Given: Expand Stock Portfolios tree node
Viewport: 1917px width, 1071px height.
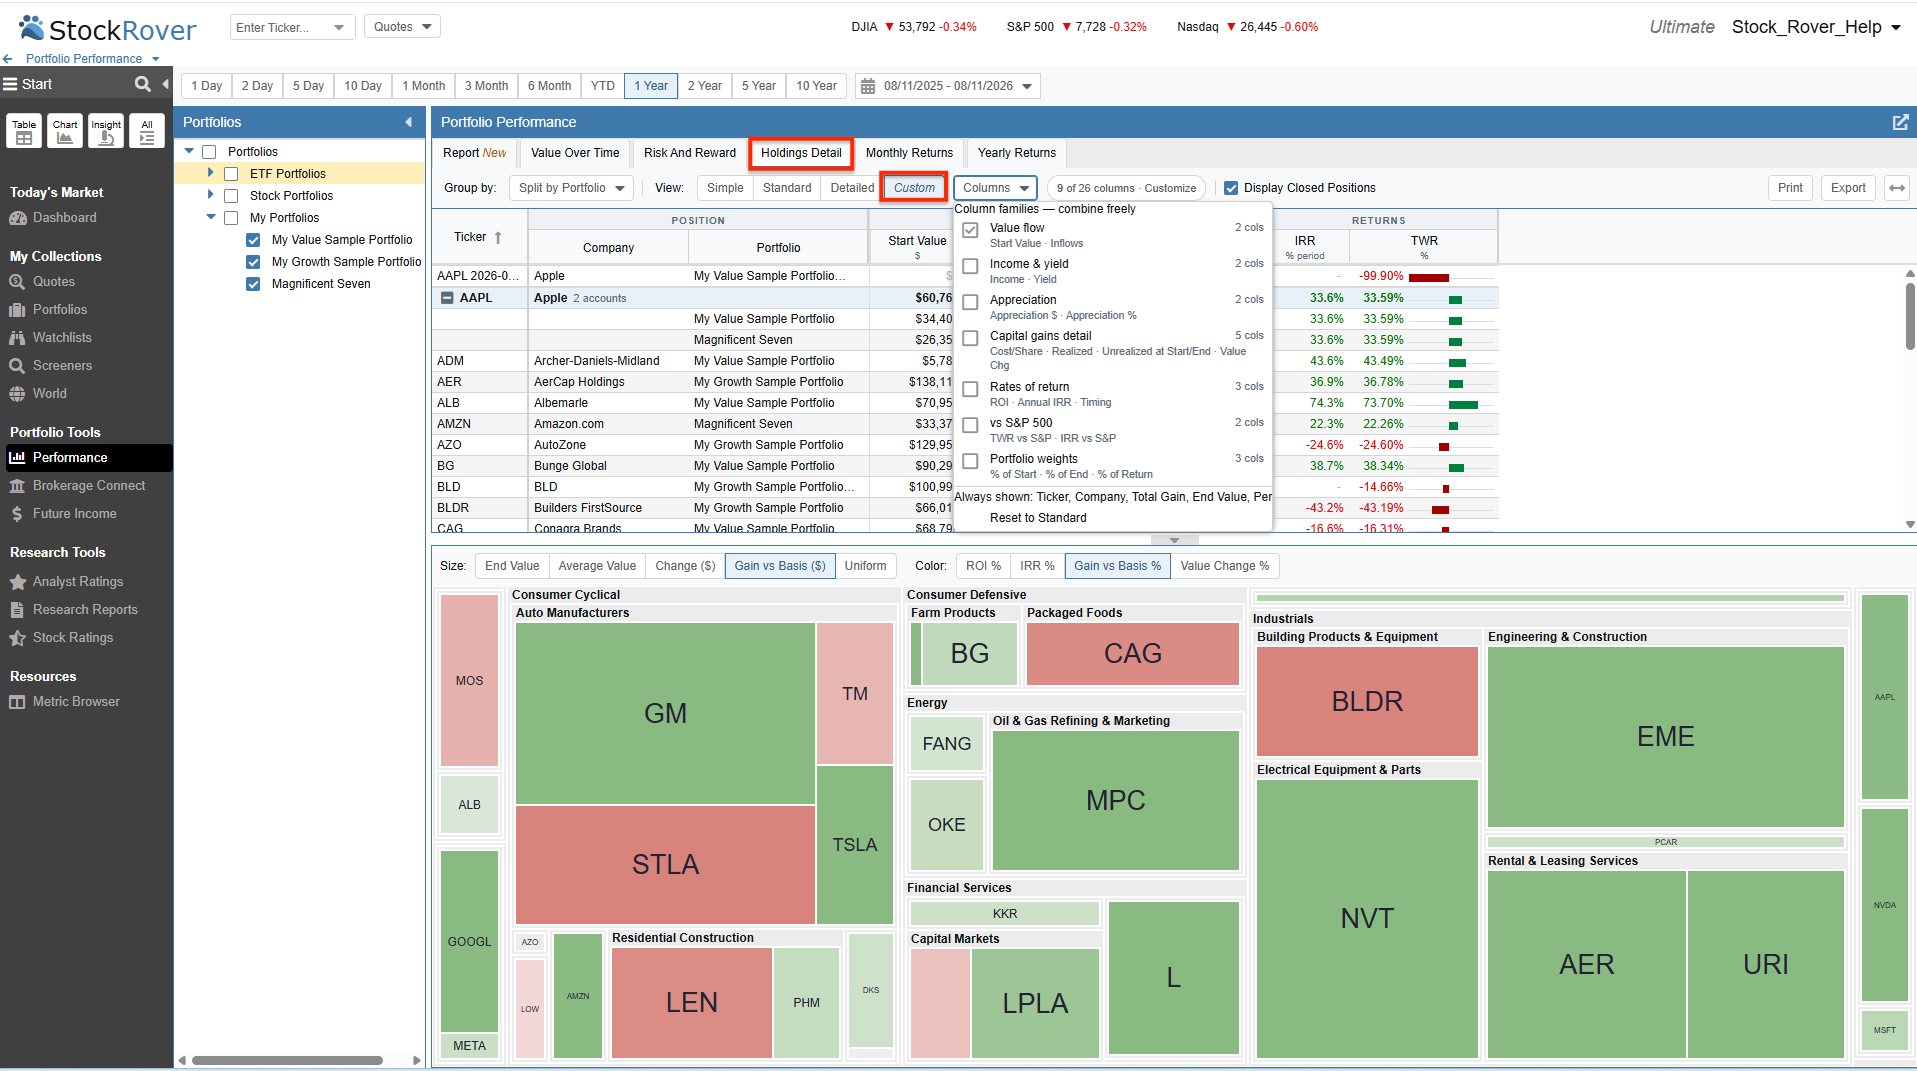Looking at the screenshot, I should tap(210, 195).
